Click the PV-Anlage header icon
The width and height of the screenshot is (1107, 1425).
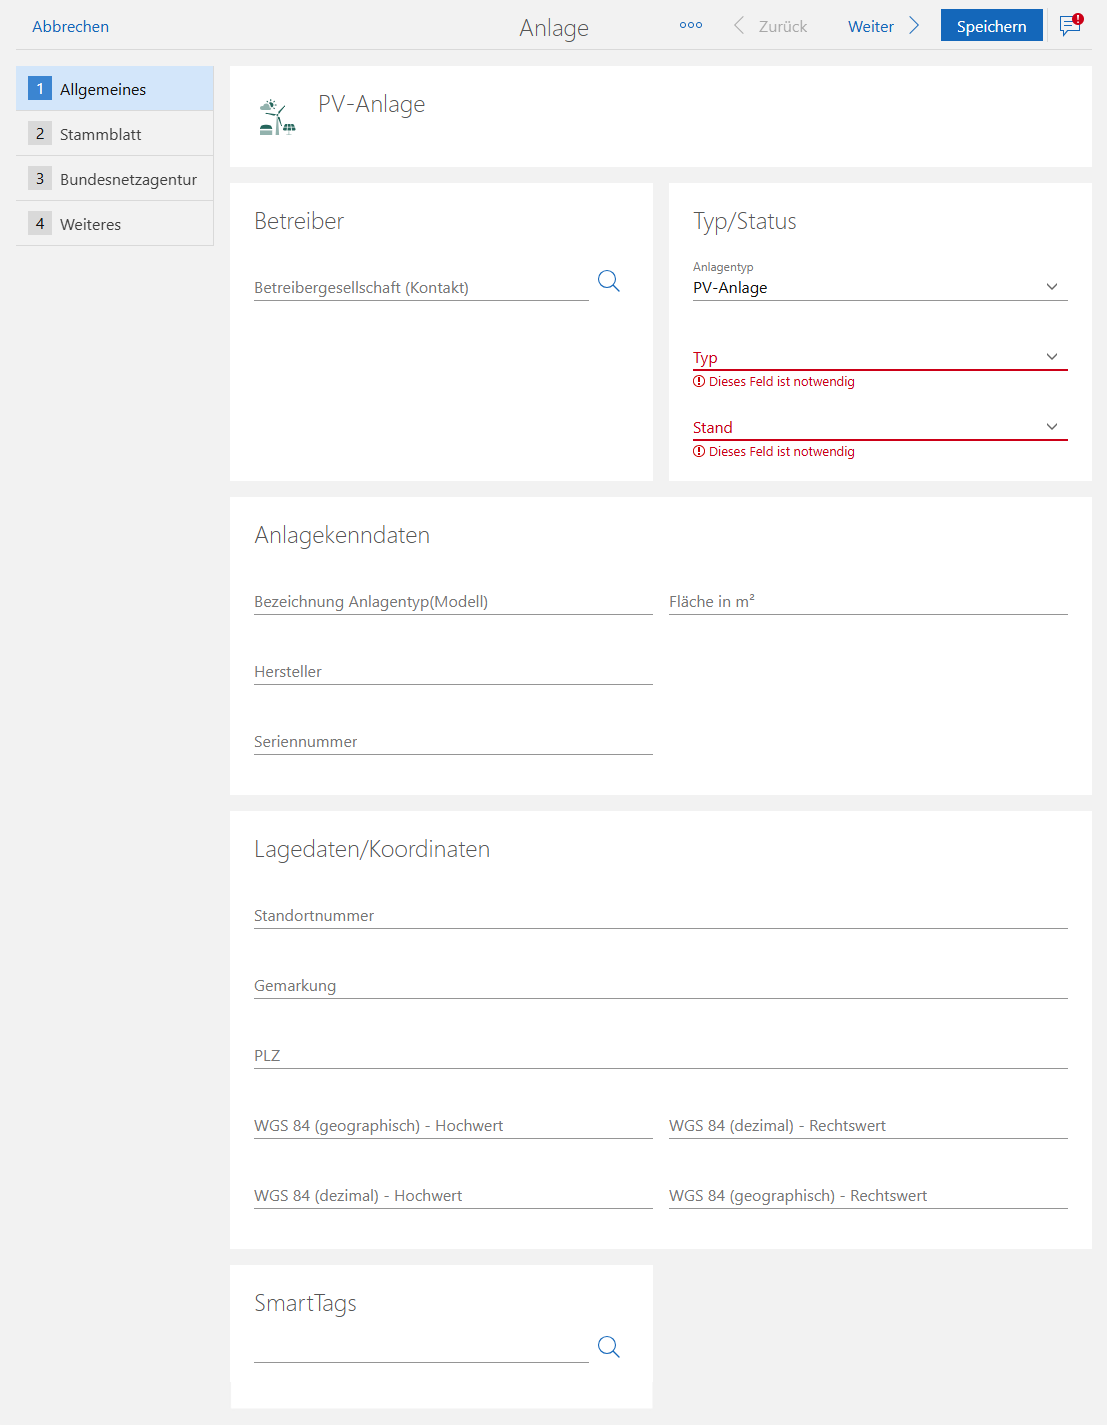click(x=277, y=114)
